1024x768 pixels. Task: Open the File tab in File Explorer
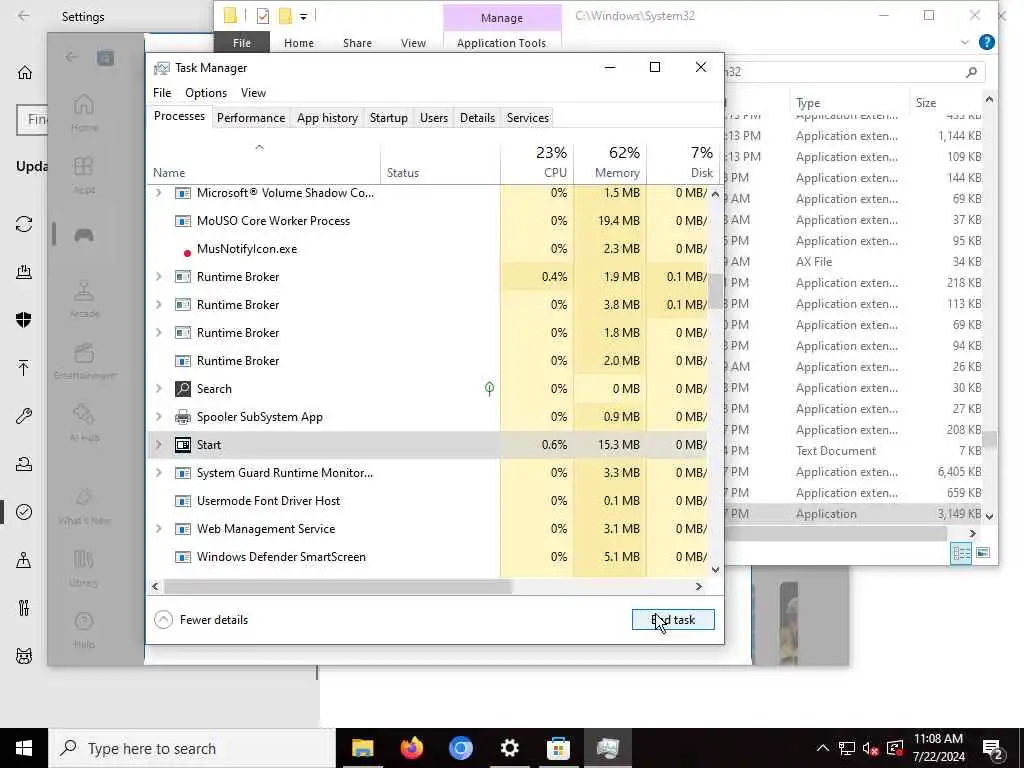point(242,42)
